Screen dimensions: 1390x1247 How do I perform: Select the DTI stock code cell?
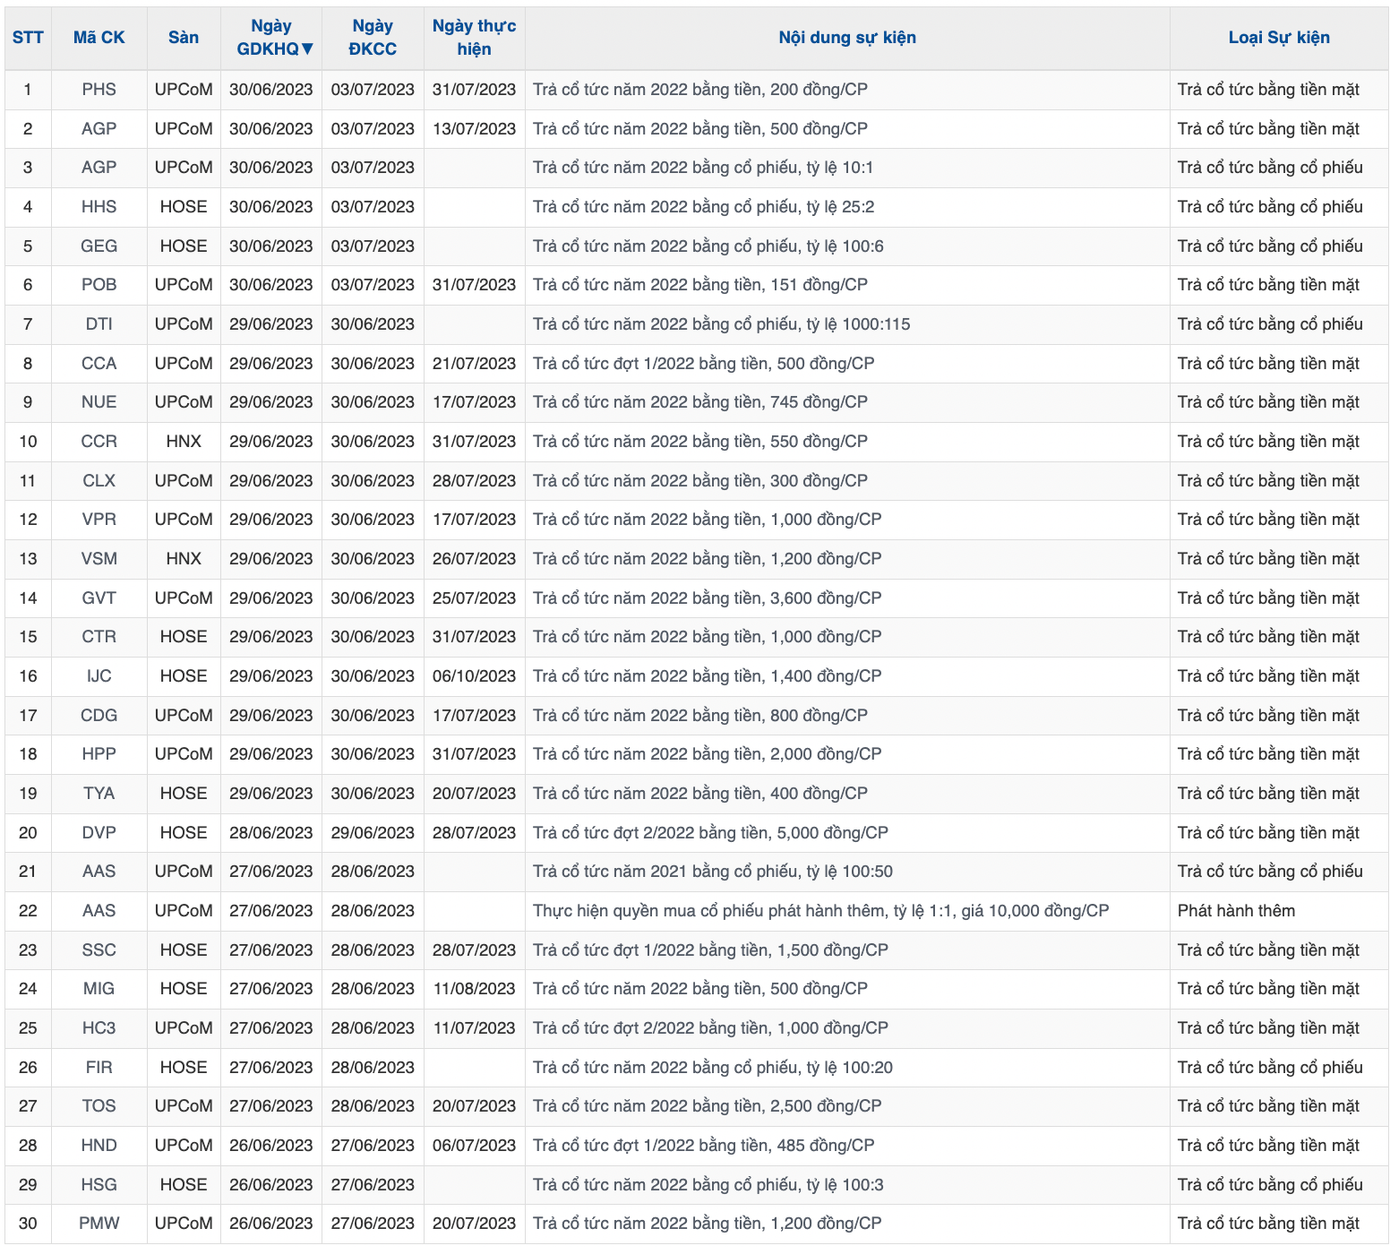99,324
